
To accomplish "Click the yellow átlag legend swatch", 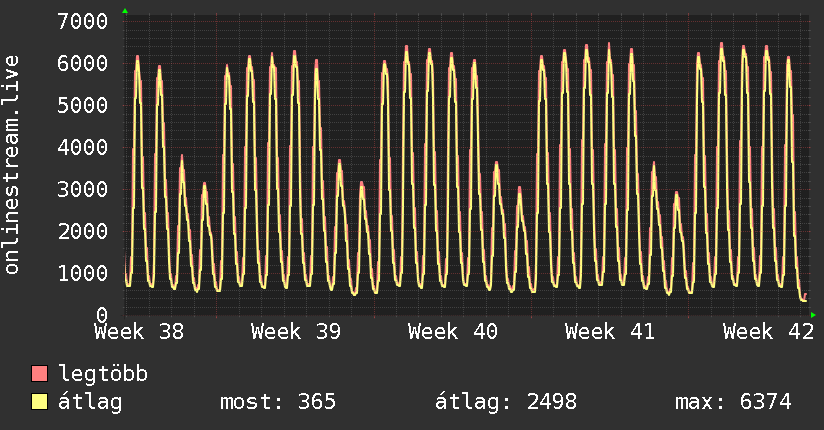I will point(39,402).
